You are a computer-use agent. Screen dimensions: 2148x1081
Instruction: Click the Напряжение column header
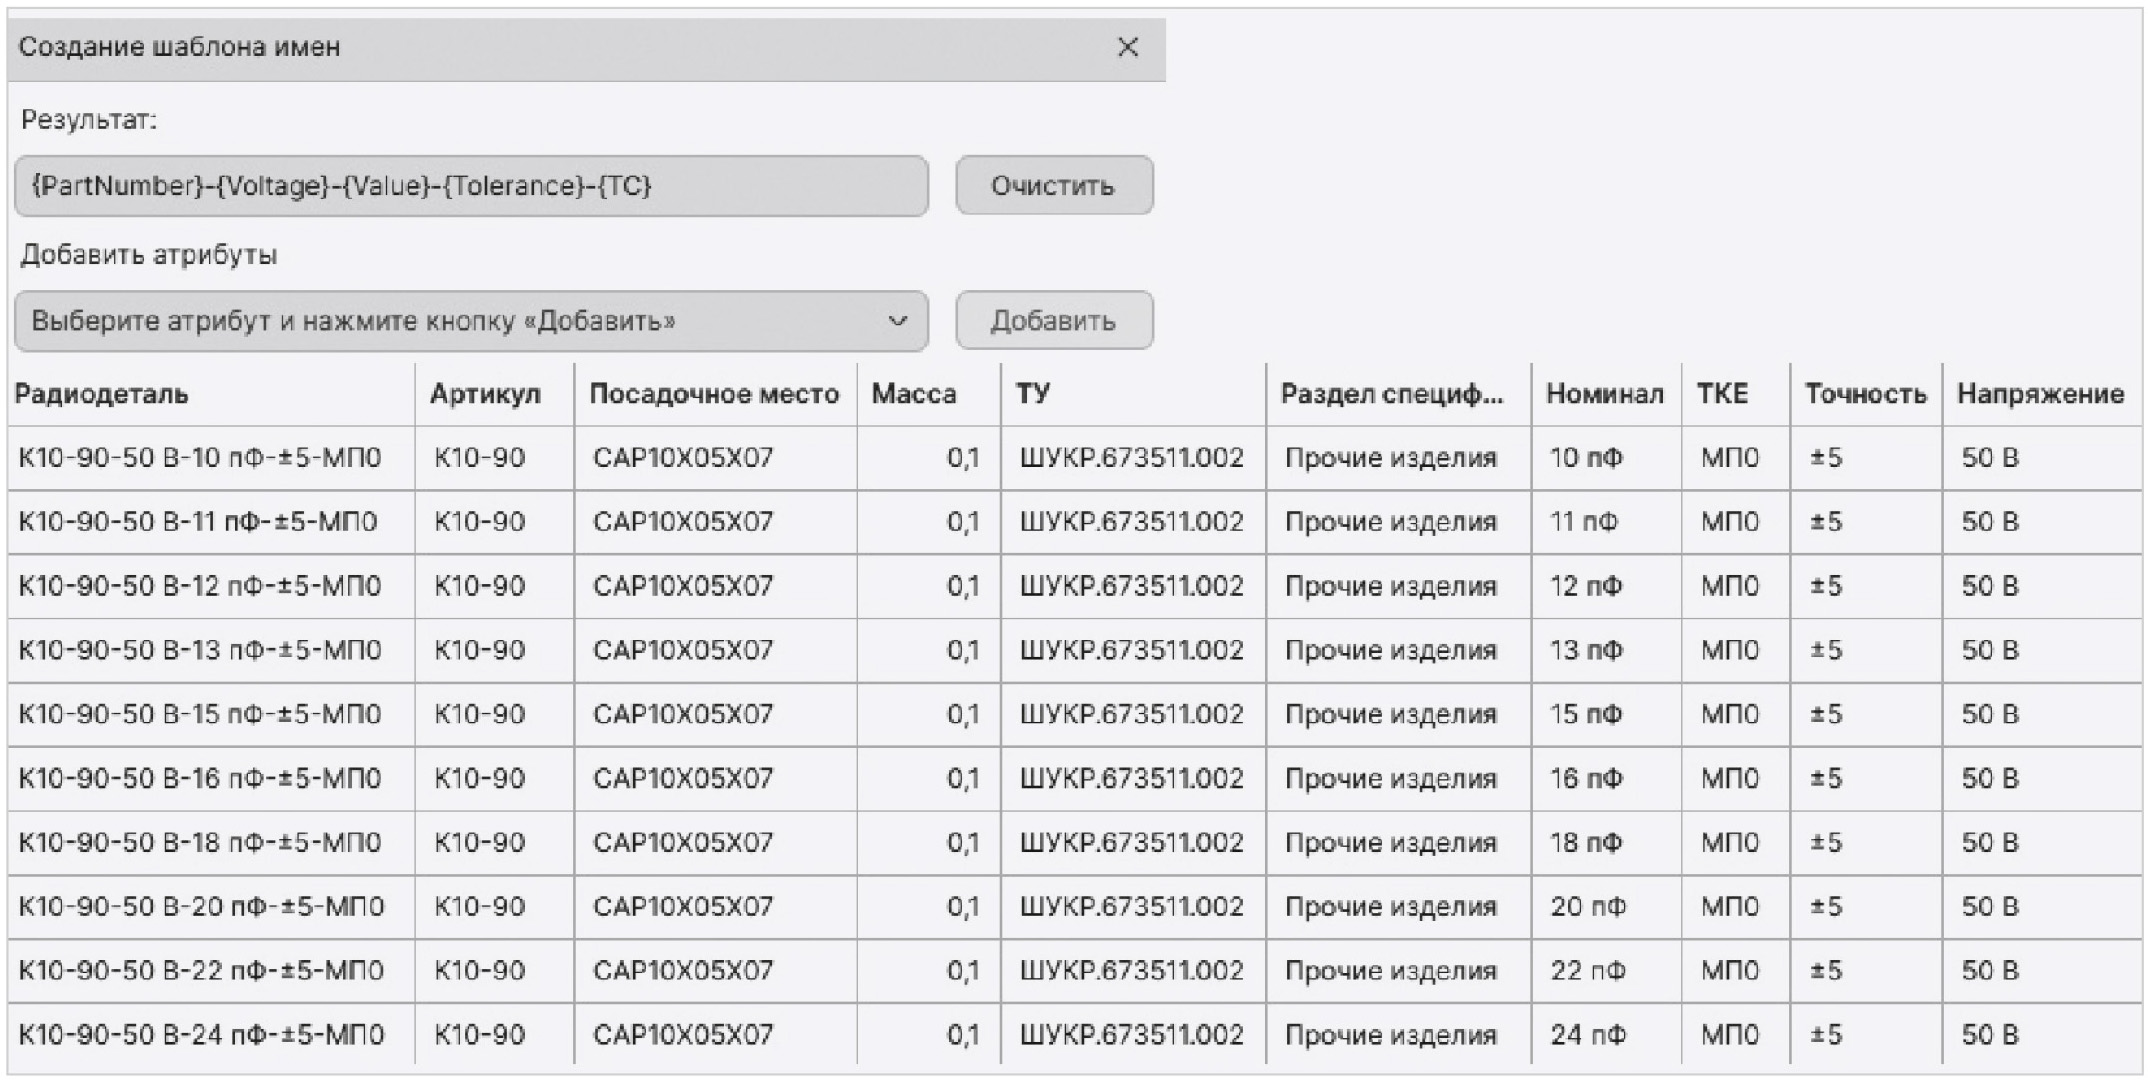2039,394
